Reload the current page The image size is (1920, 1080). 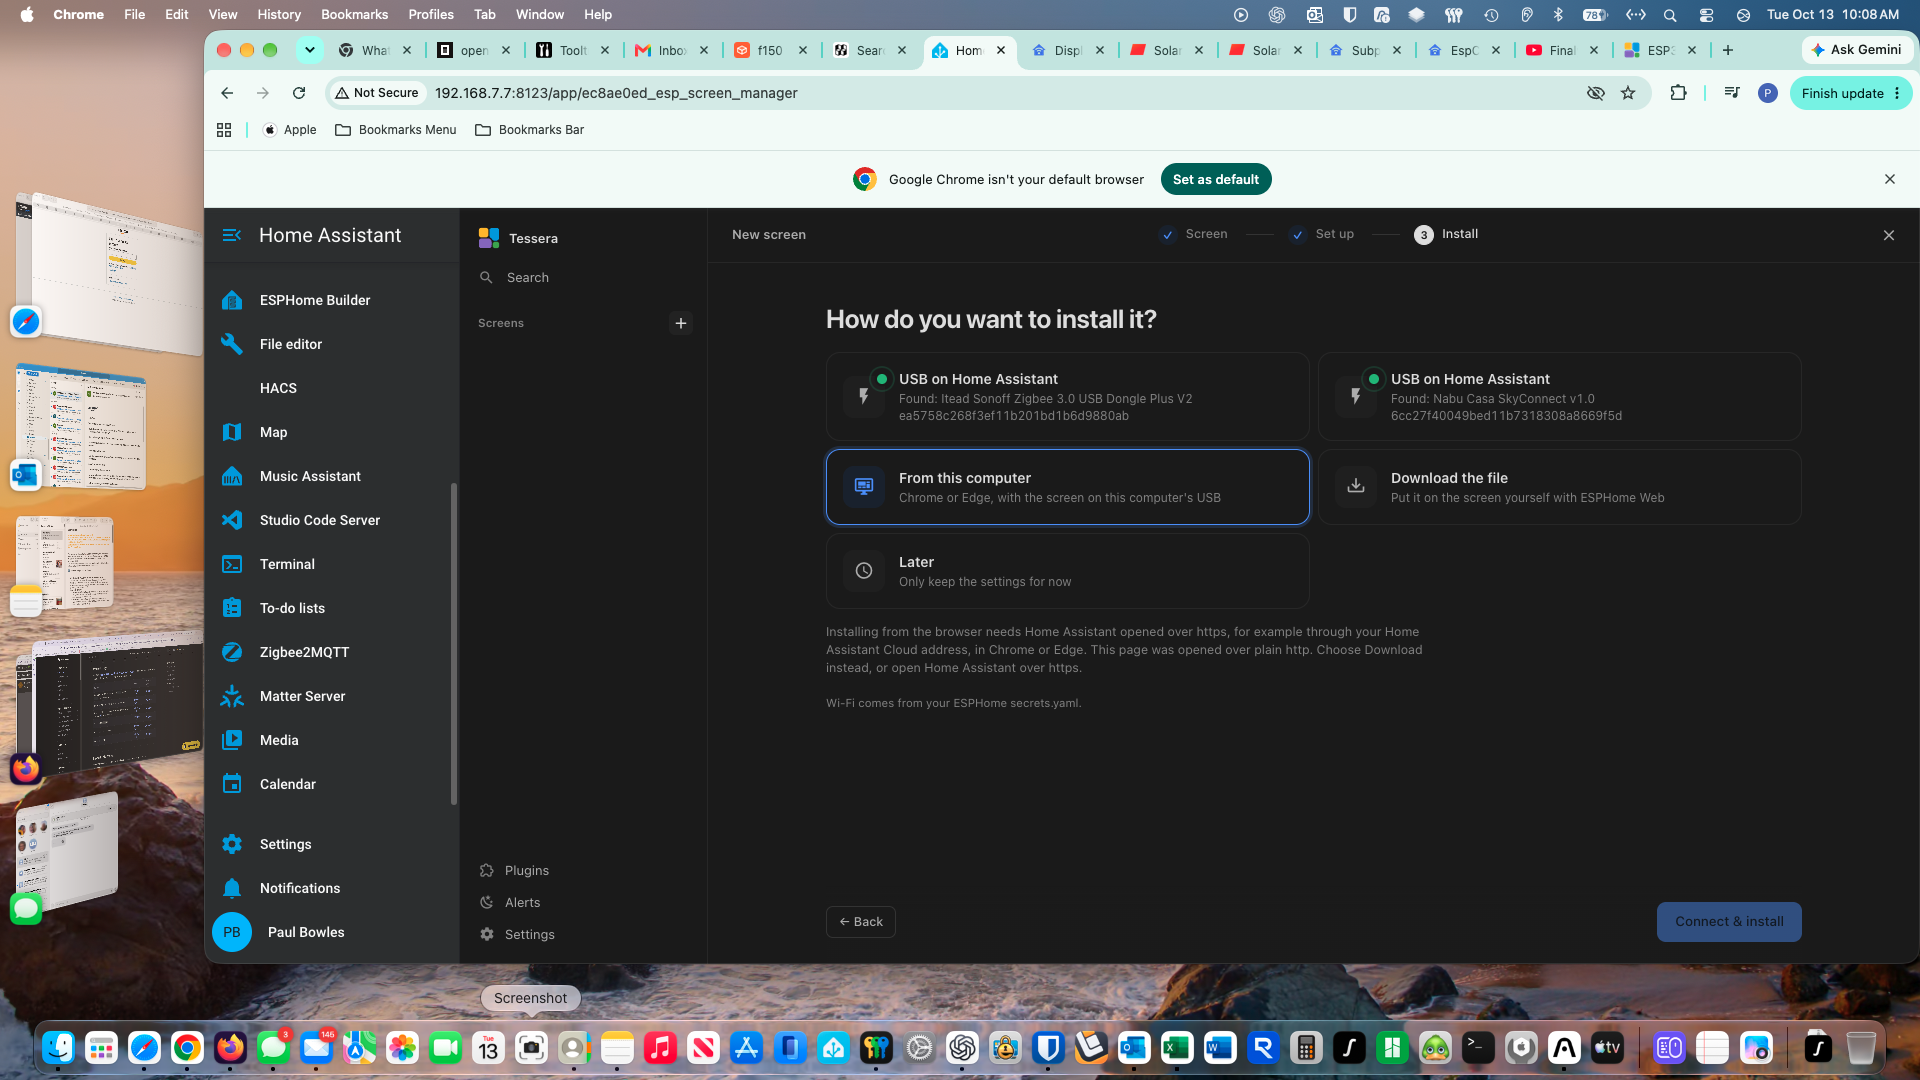click(x=299, y=93)
